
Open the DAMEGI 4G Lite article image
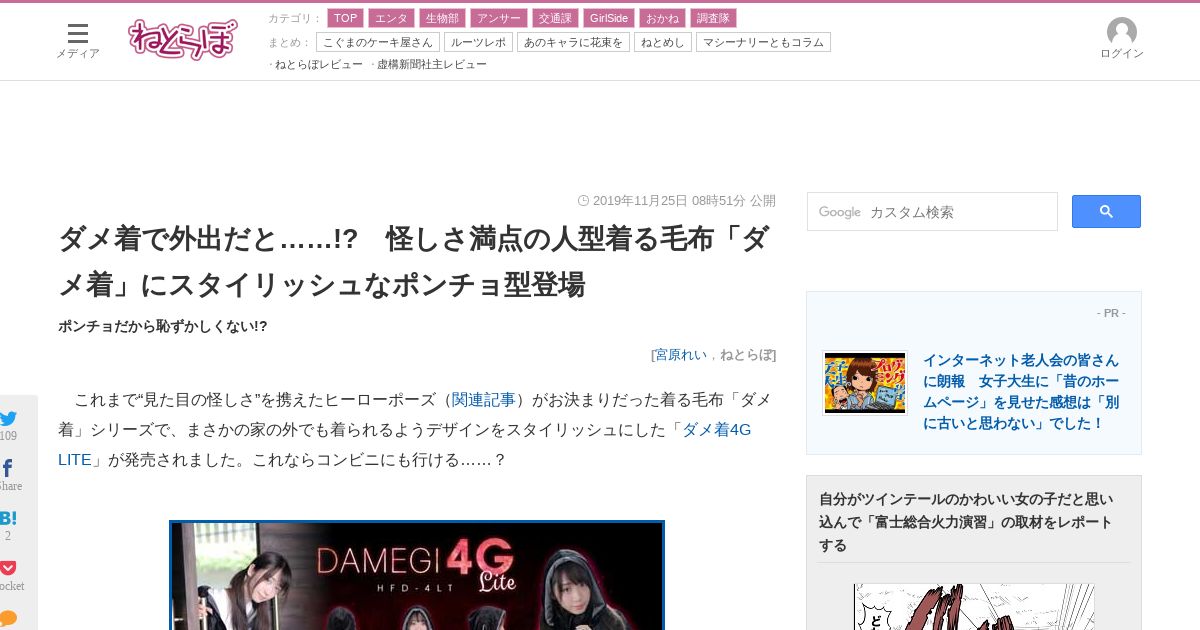point(417,575)
